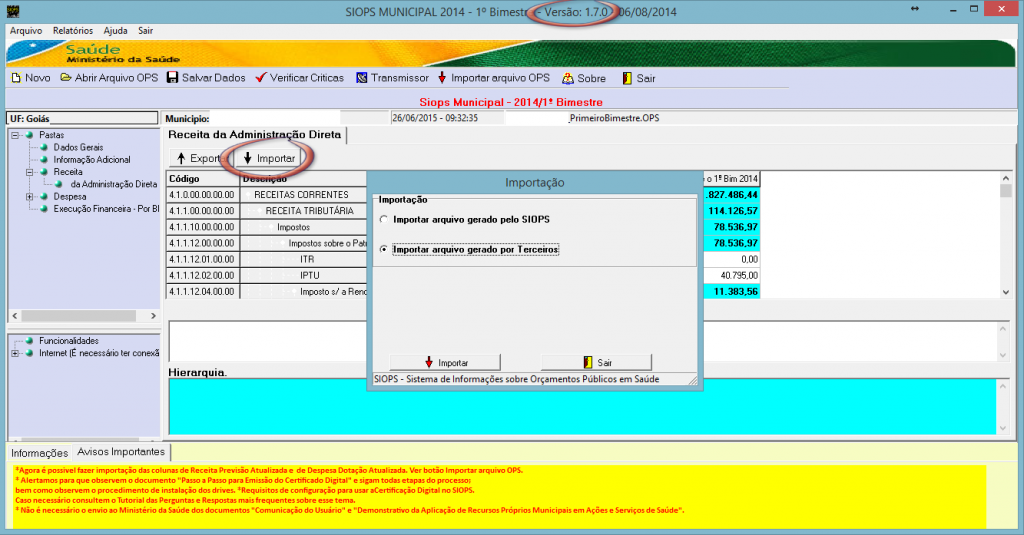Select Execução Financeira tree item

[106, 209]
